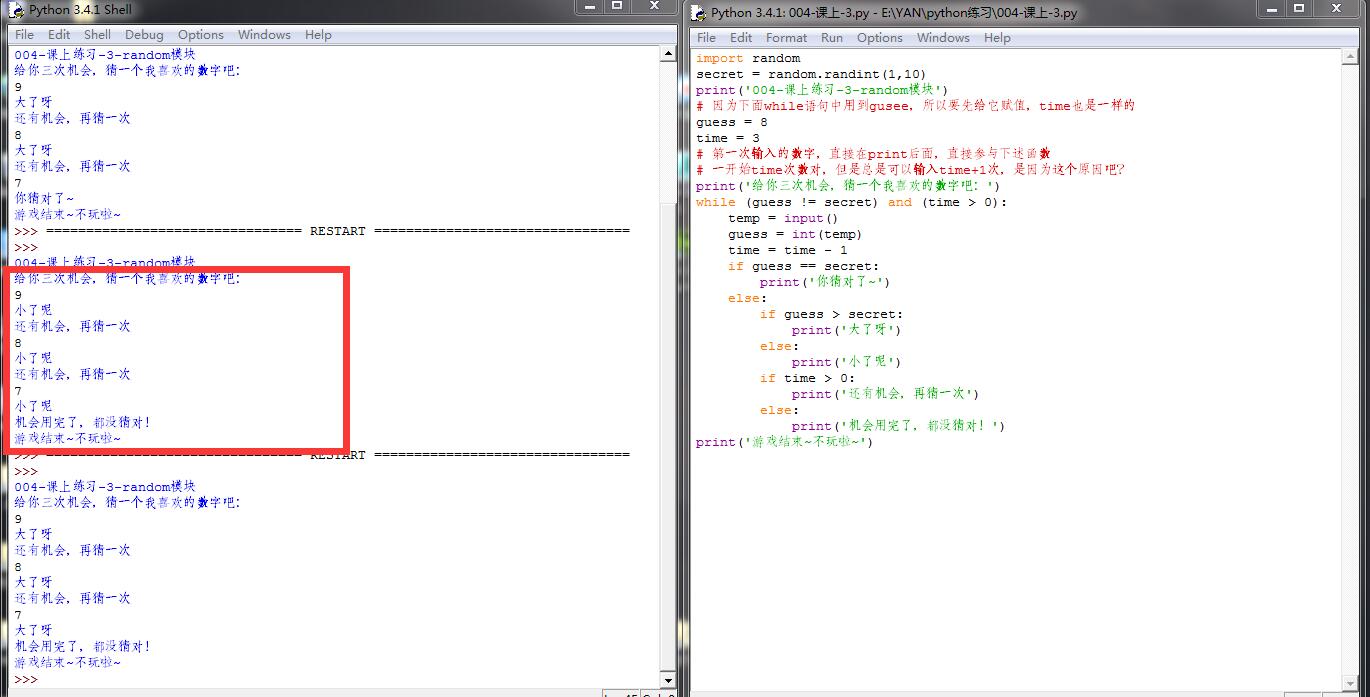Expand the File menu in the Shell window

click(24, 35)
